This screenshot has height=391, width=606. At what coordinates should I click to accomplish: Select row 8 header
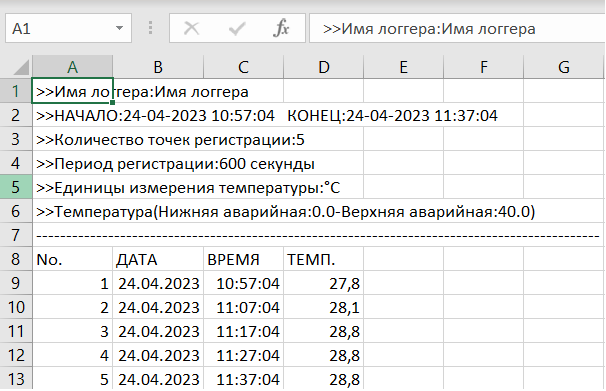(x=16, y=259)
